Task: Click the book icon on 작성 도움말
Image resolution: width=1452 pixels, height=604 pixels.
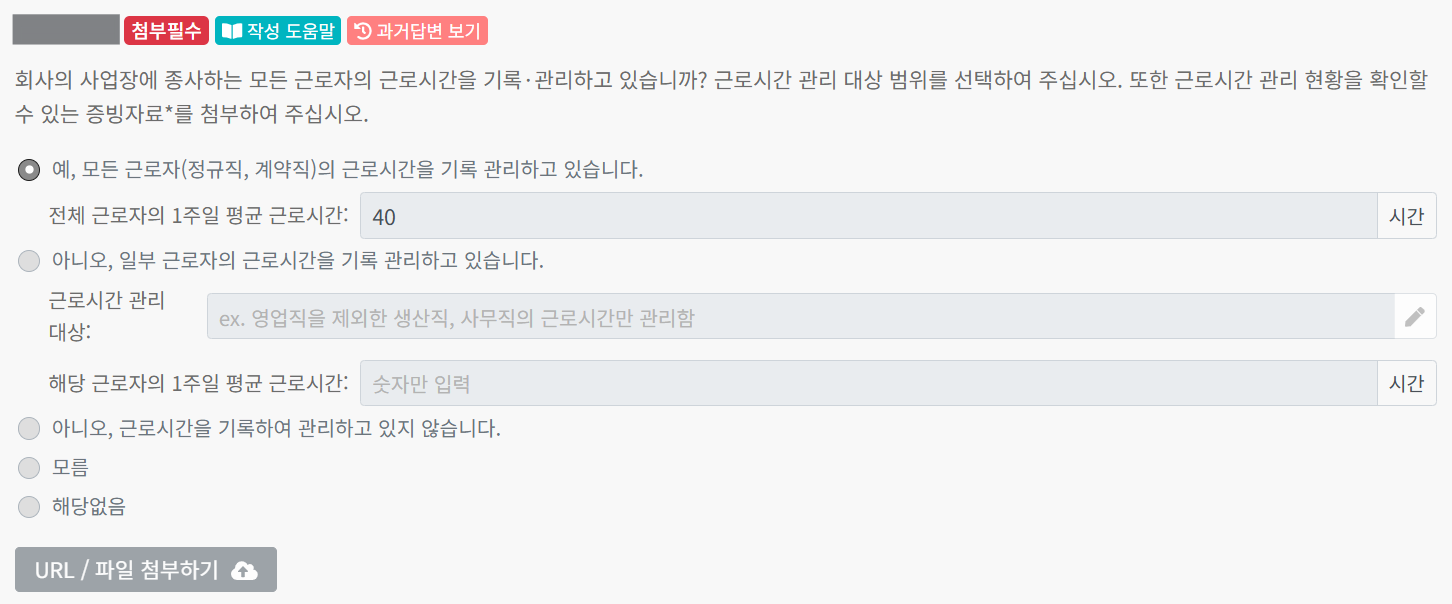Action: (x=231, y=31)
